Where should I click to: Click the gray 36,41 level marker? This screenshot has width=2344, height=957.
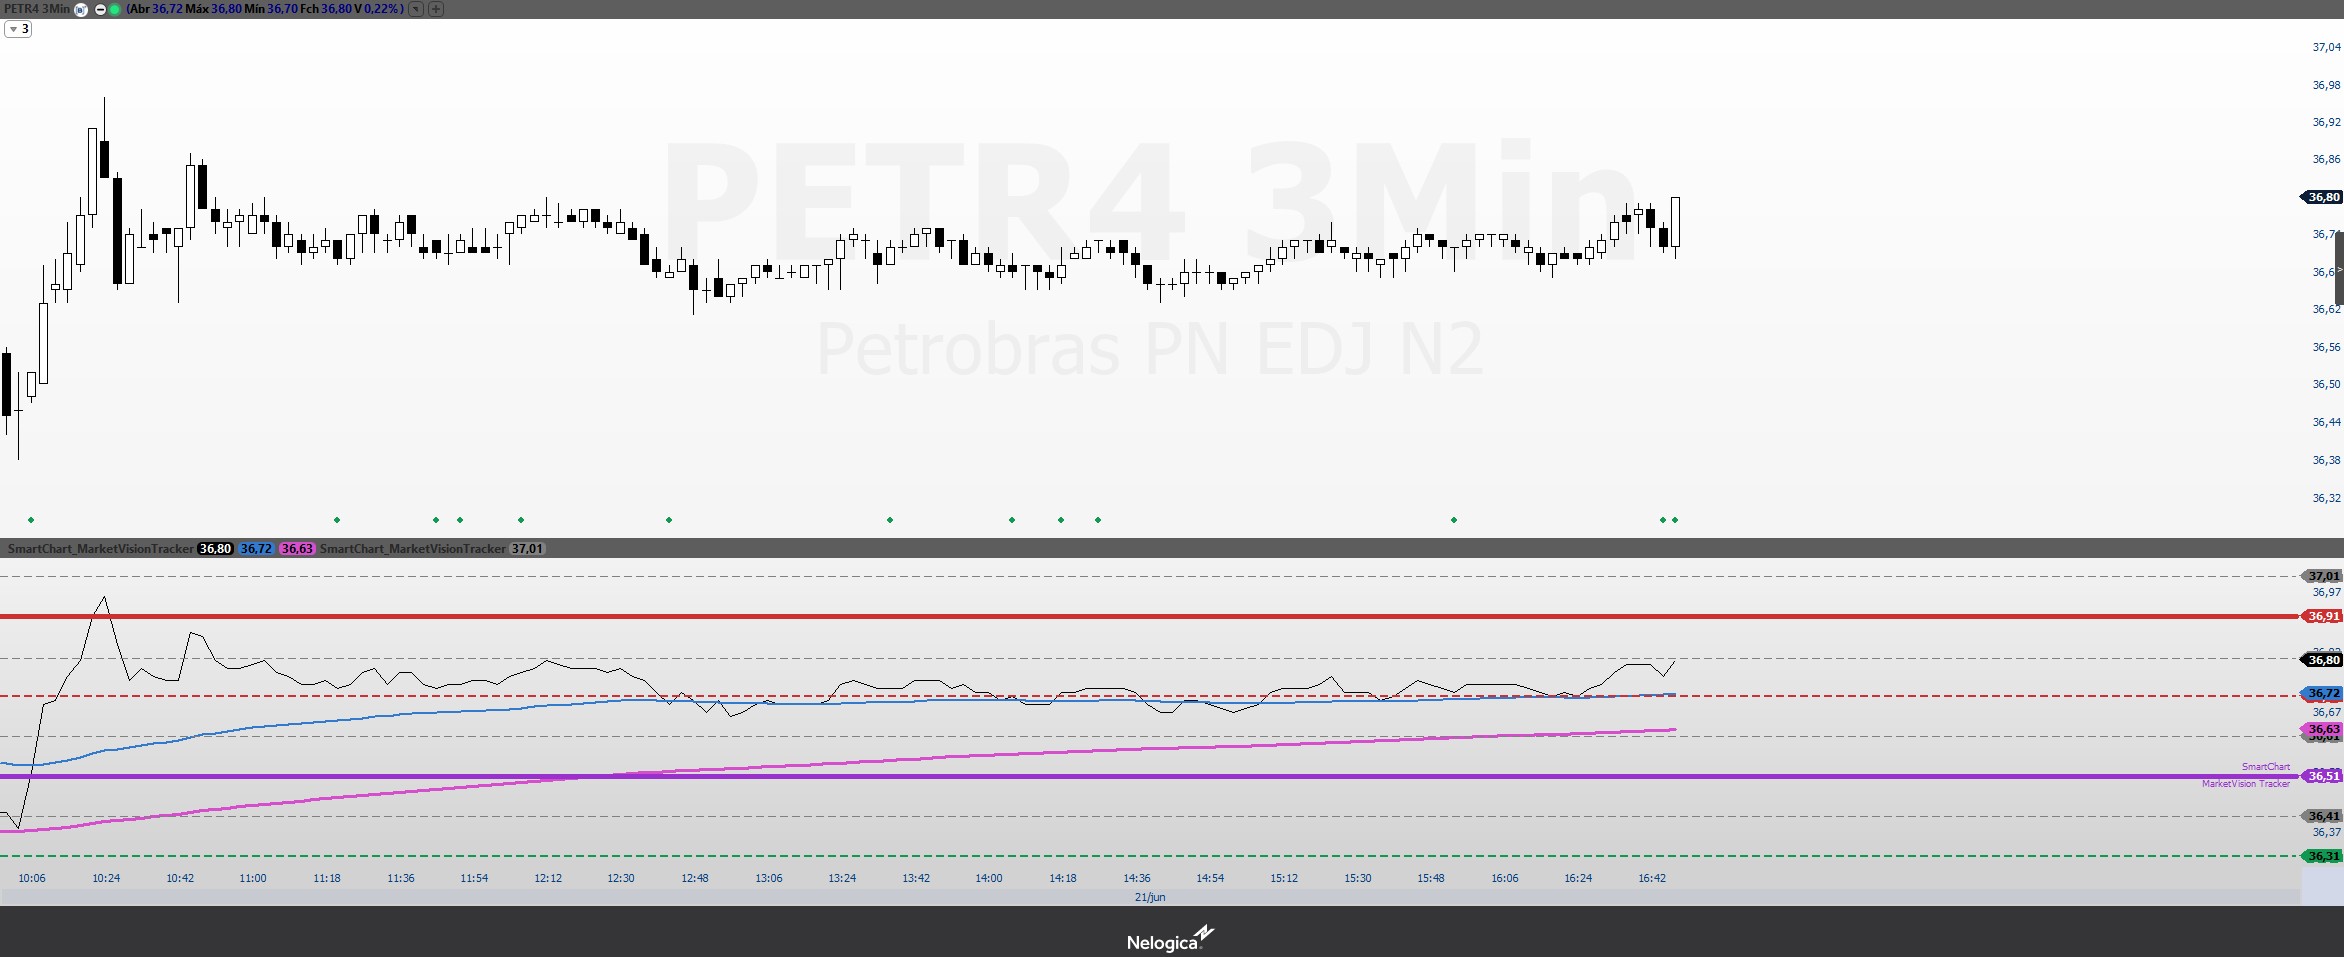pos(2322,816)
